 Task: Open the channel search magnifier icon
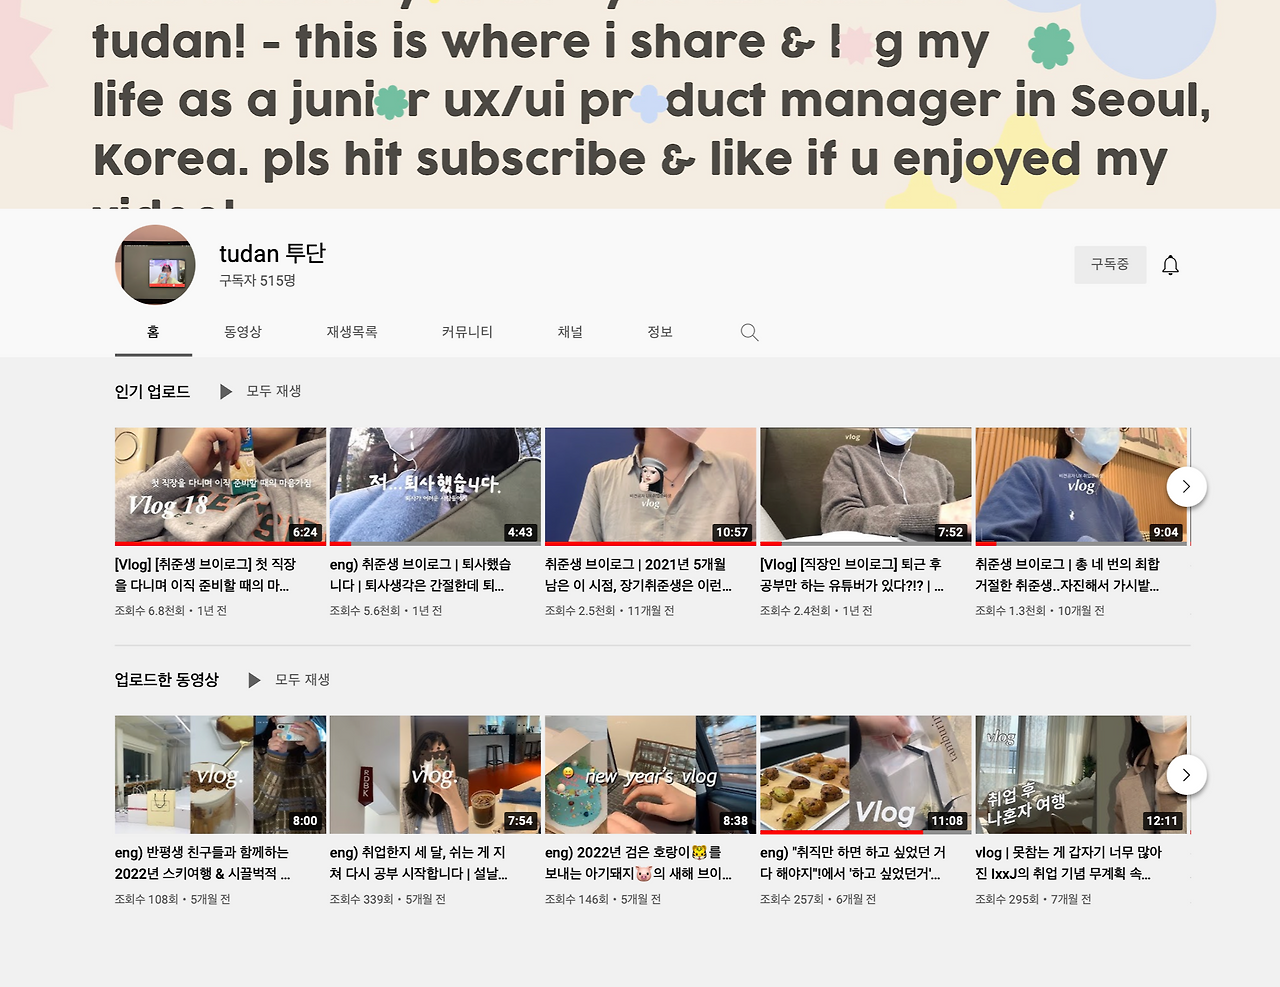click(749, 332)
